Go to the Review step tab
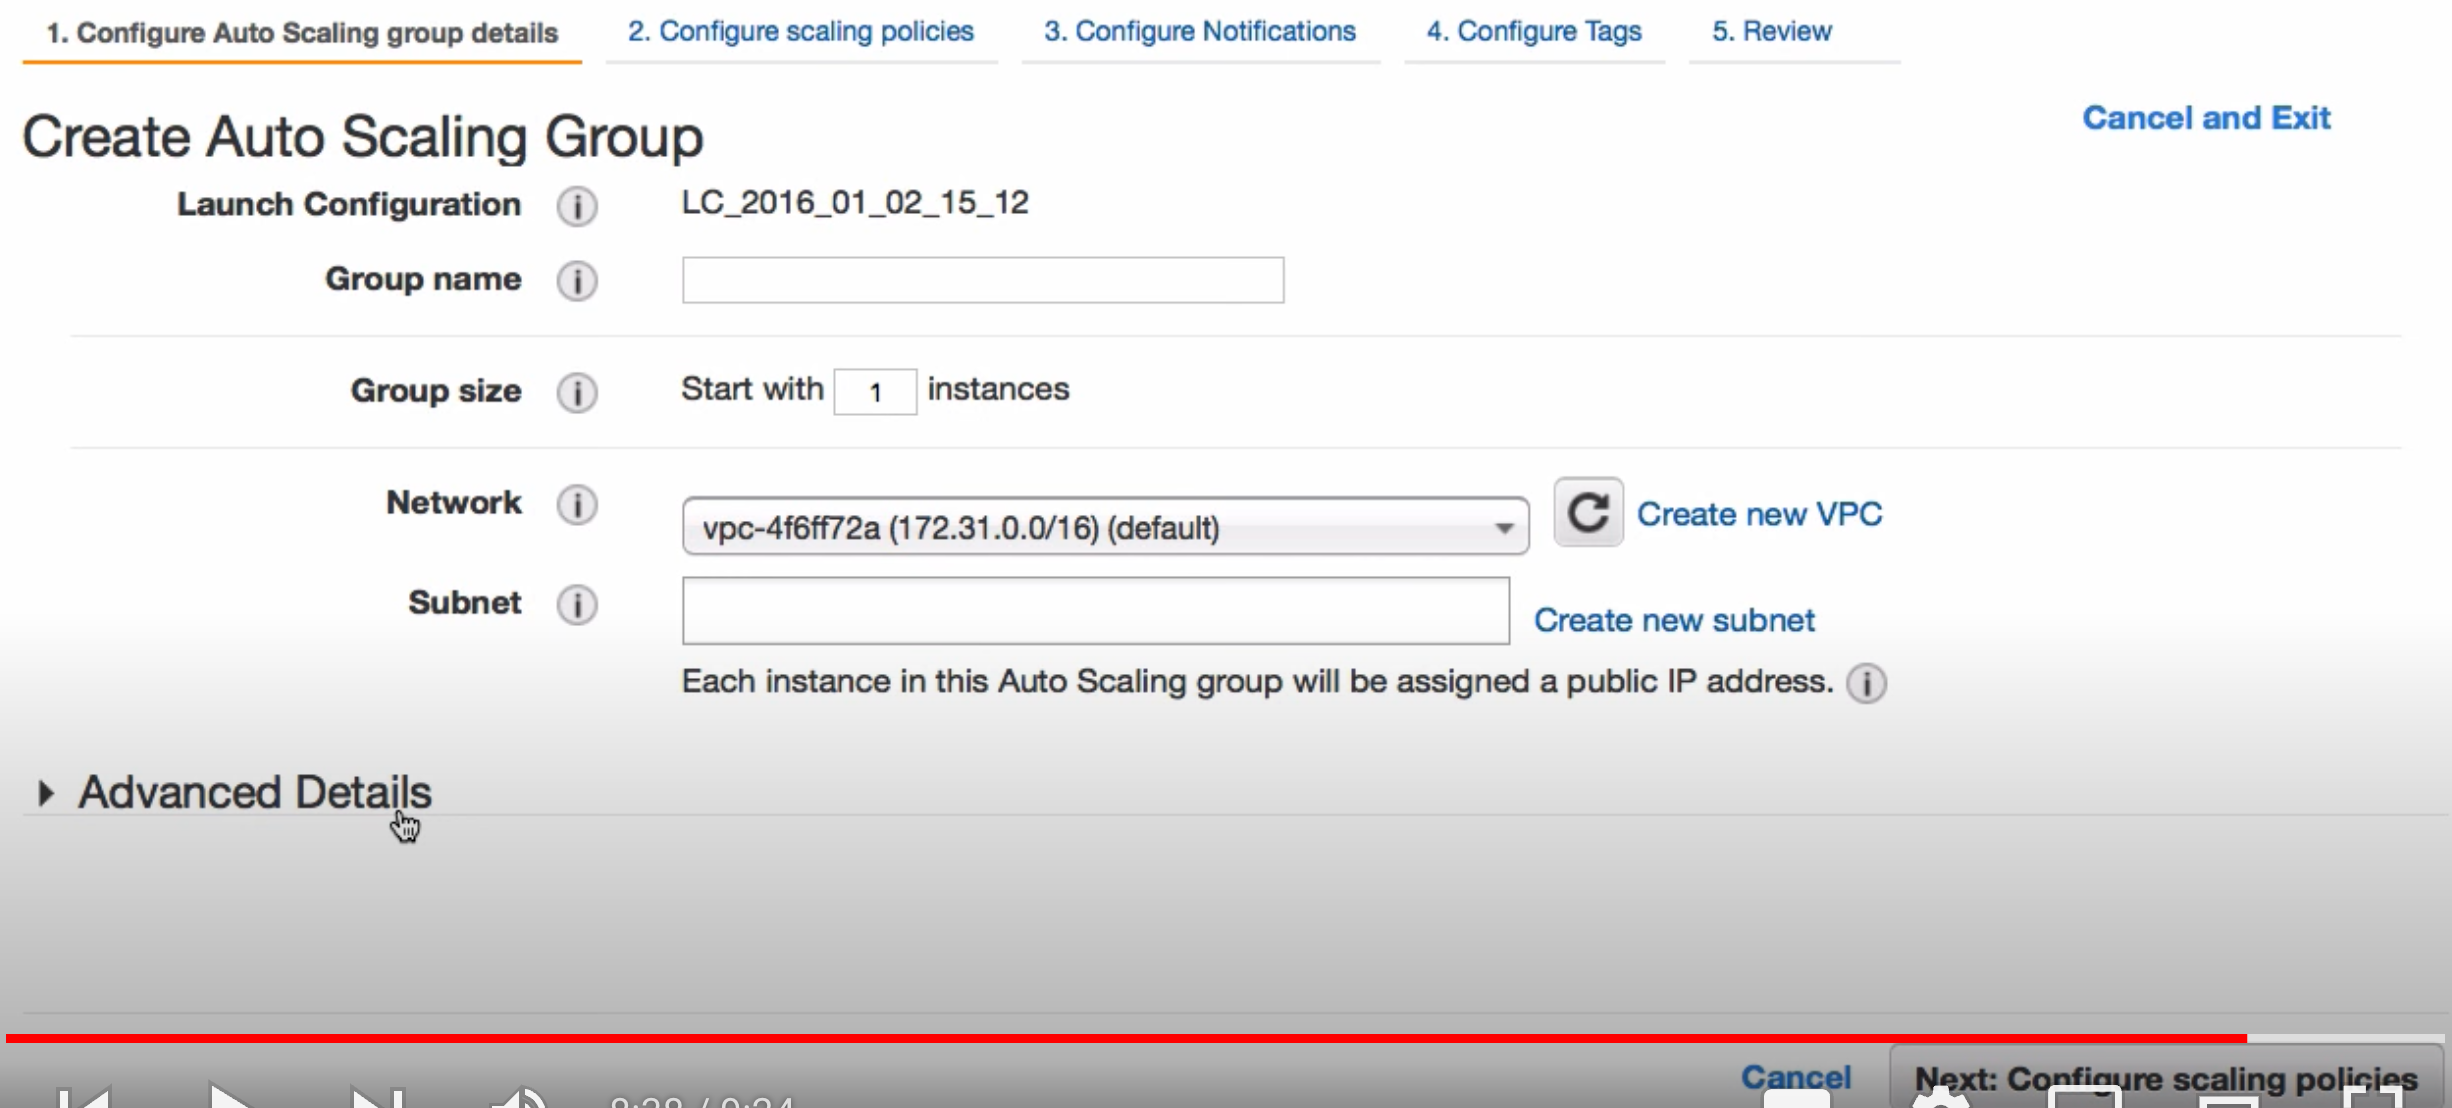Screen dimensions: 2452x1108 pos(1771,32)
